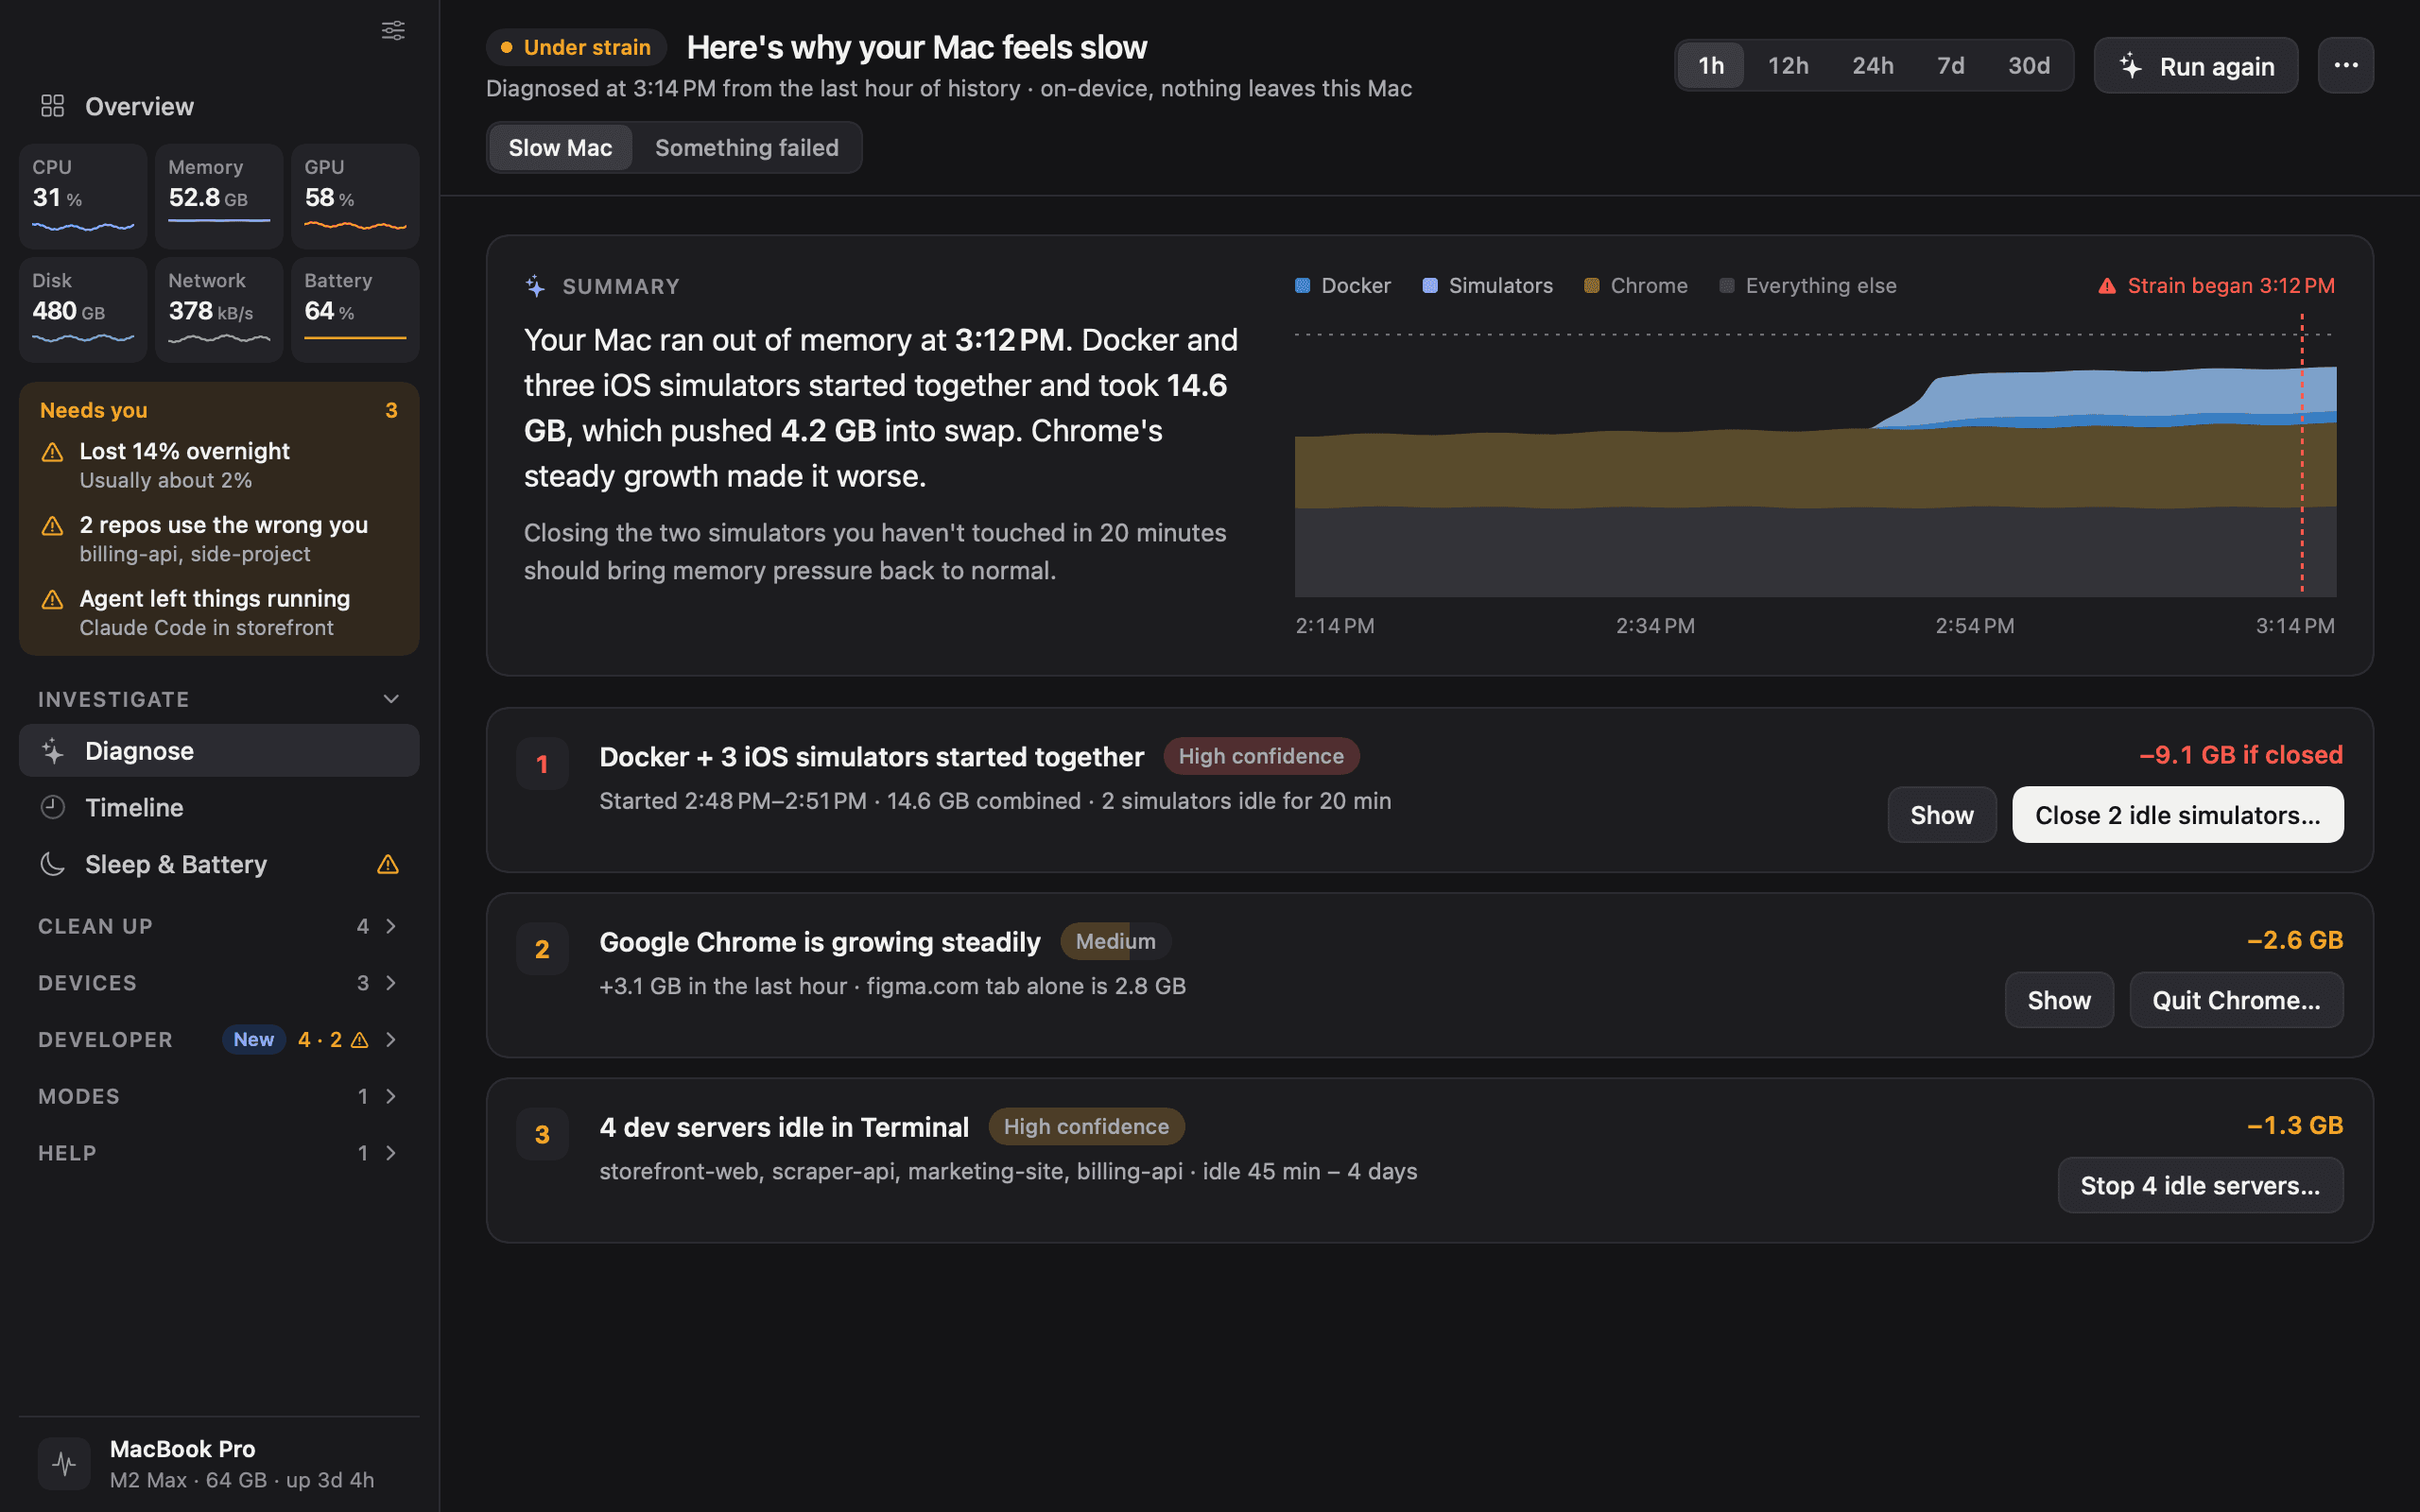Click the Sleep & Battery moon icon

(x=52, y=864)
